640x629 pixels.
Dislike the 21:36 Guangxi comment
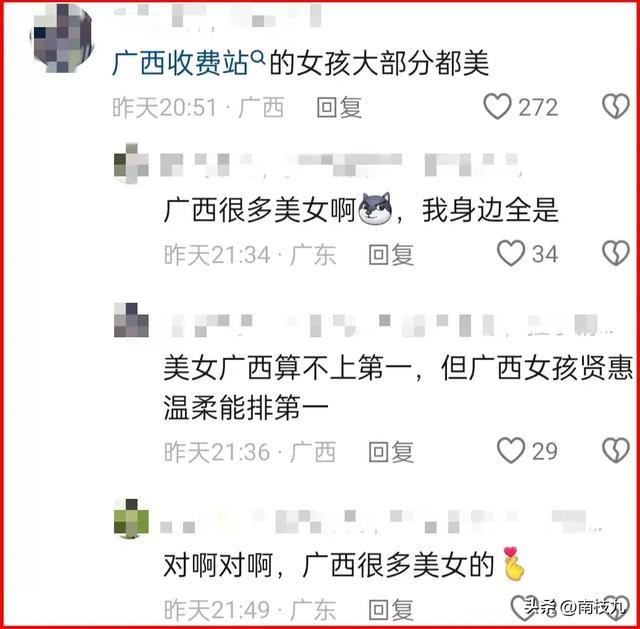click(616, 450)
